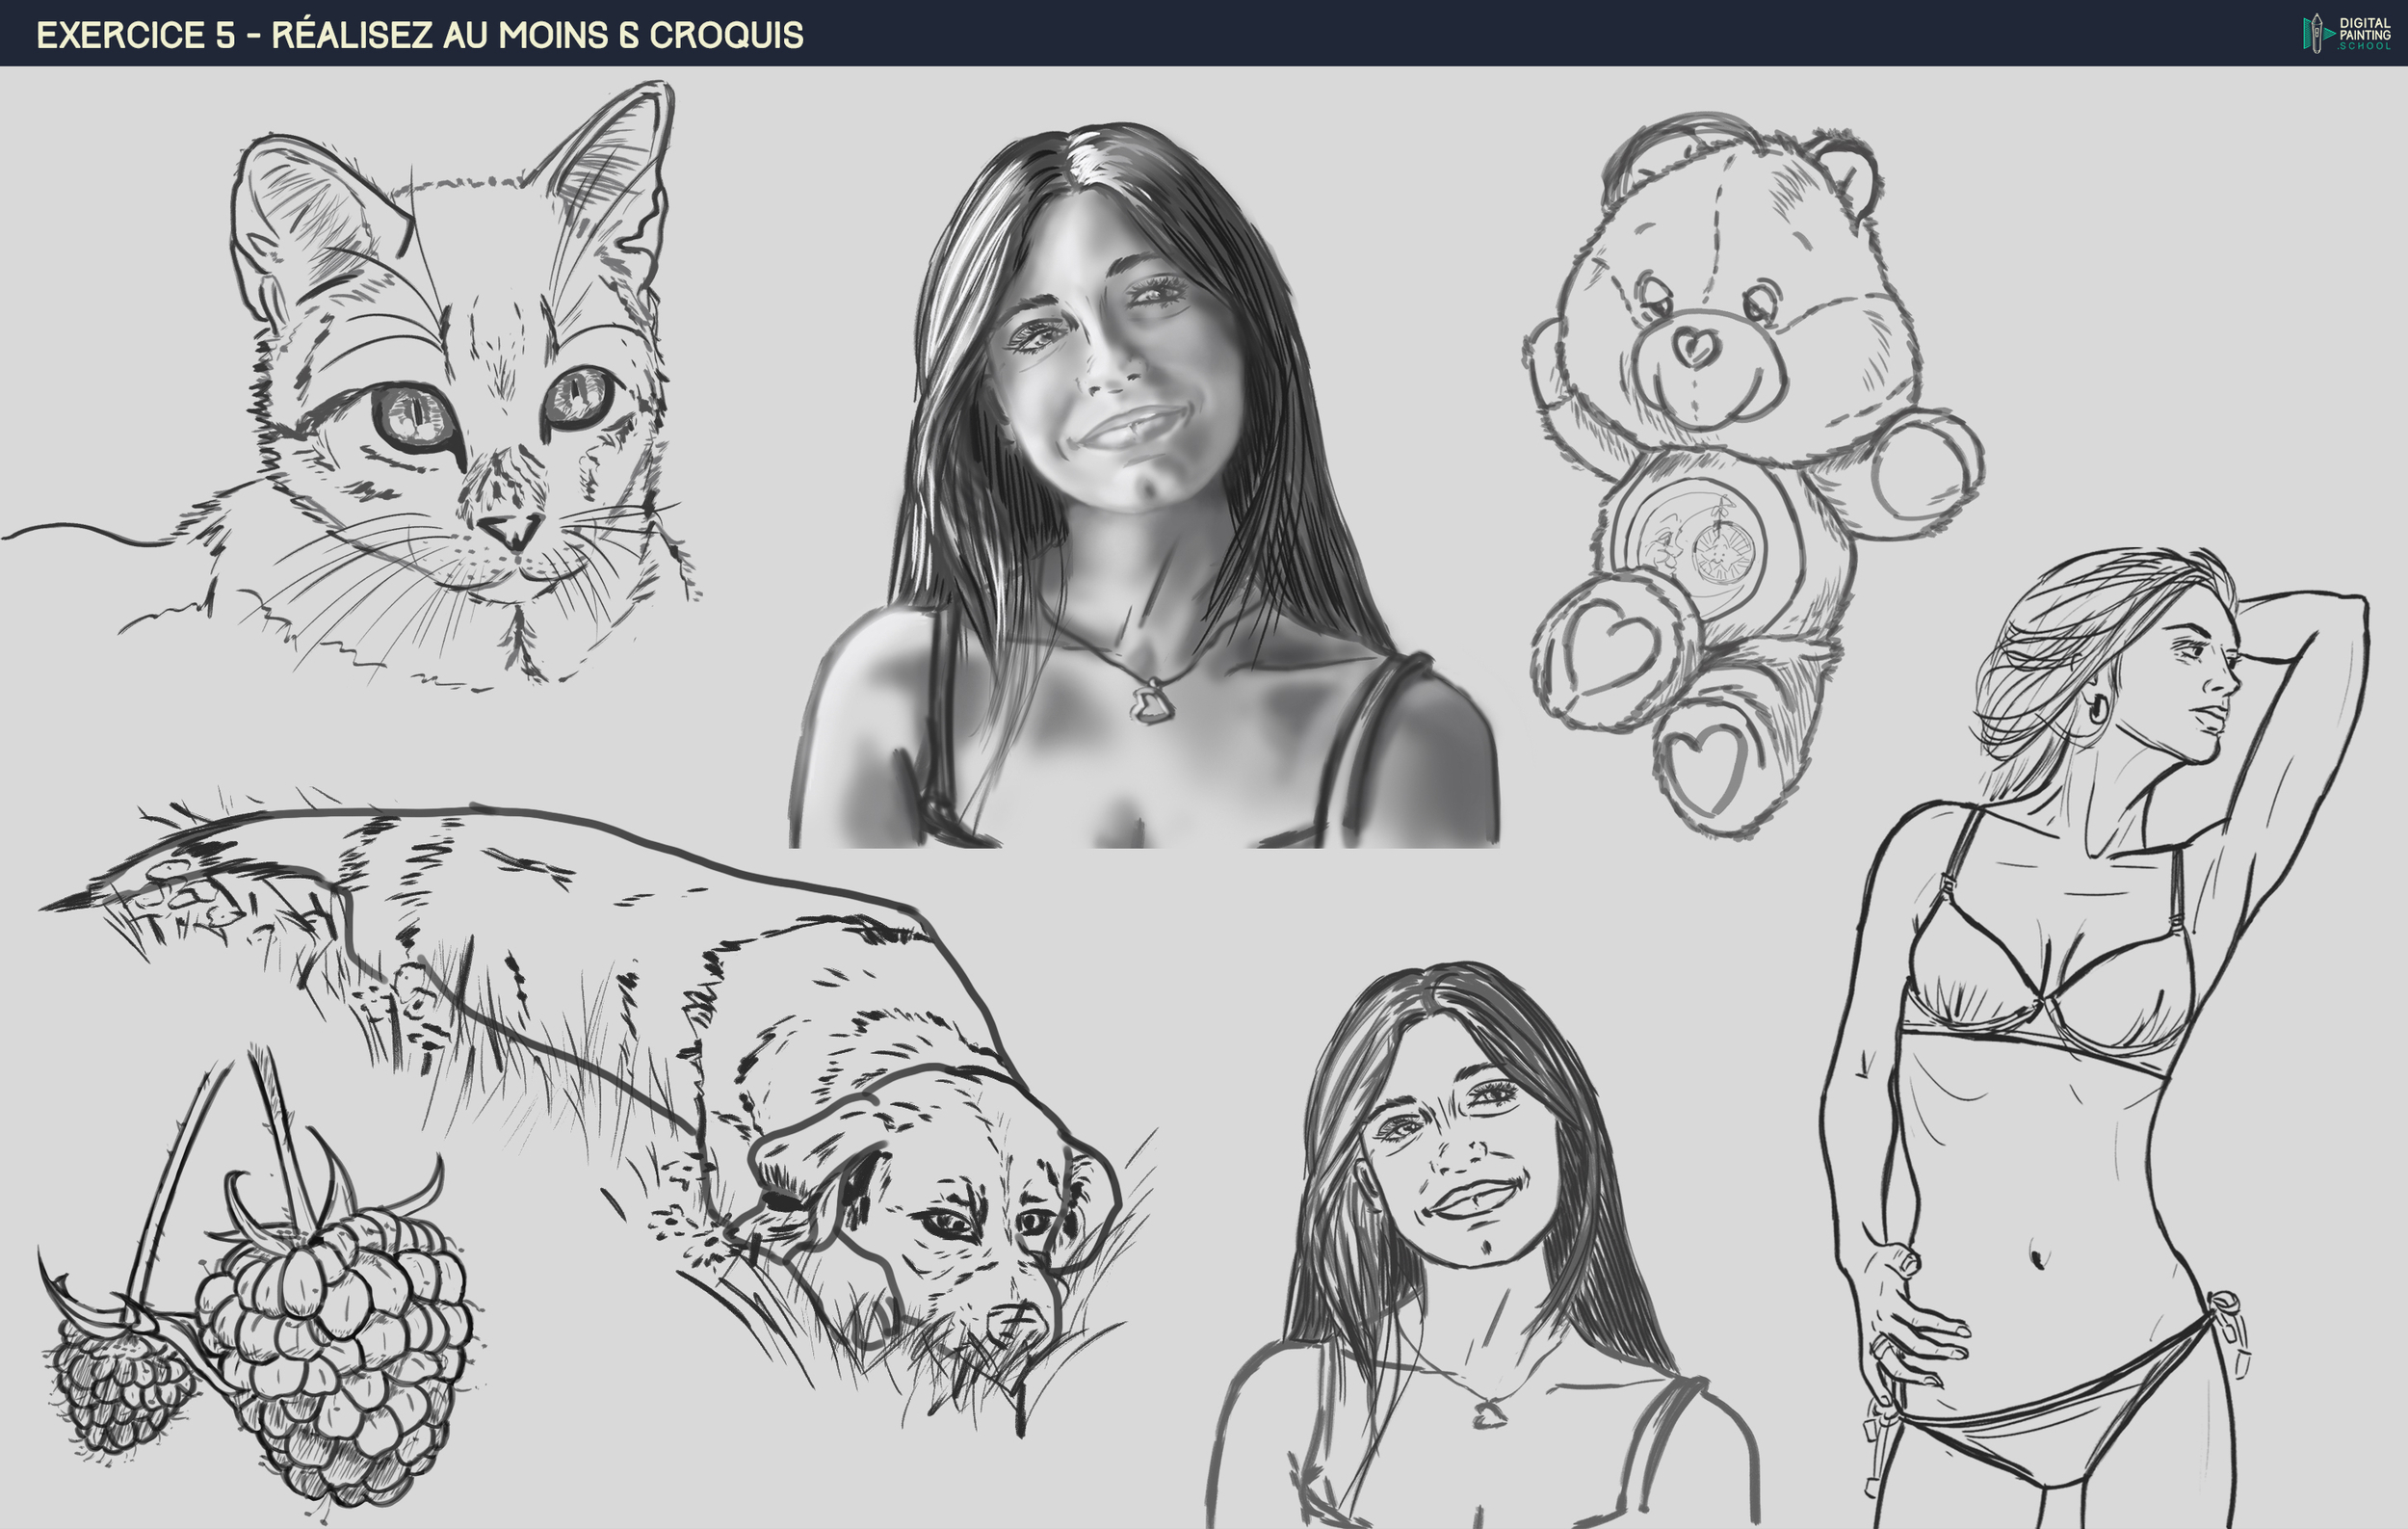
Task: Click the cat sketch's nose
Action: pos(510,530)
